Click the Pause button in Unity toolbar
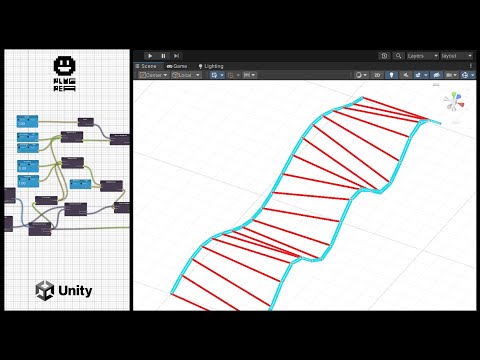Viewport: 480px width, 360px height. 163,56
